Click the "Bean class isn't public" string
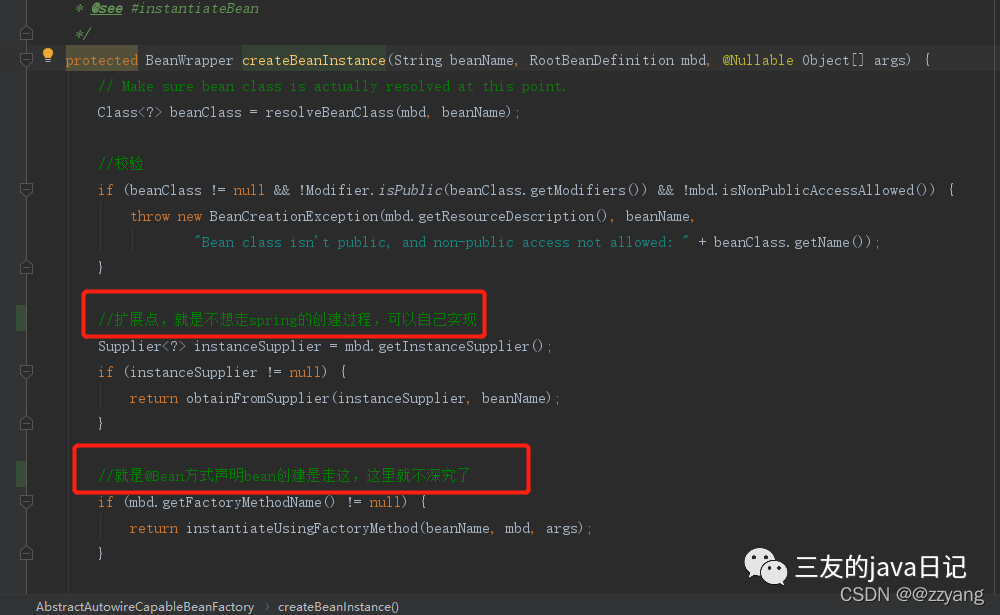The height and width of the screenshot is (615, 1000). pos(441,242)
